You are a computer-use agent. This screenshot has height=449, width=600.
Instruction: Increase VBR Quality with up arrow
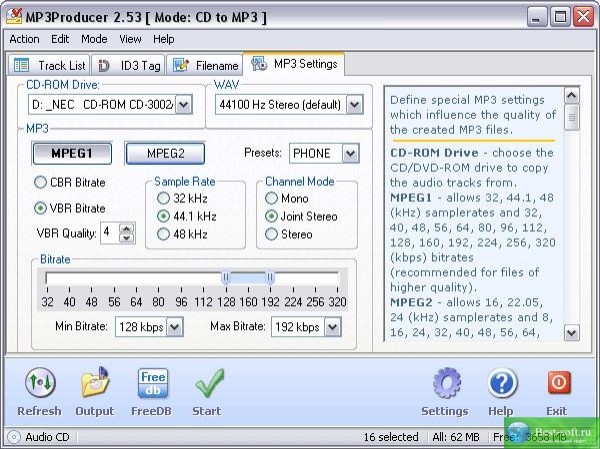click(x=126, y=228)
